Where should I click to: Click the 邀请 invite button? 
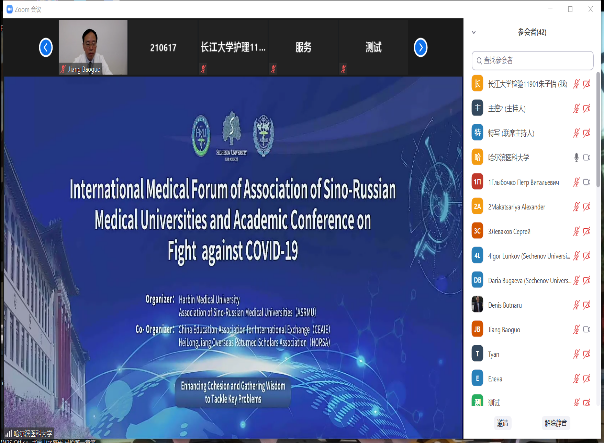(x=503, y=424)
